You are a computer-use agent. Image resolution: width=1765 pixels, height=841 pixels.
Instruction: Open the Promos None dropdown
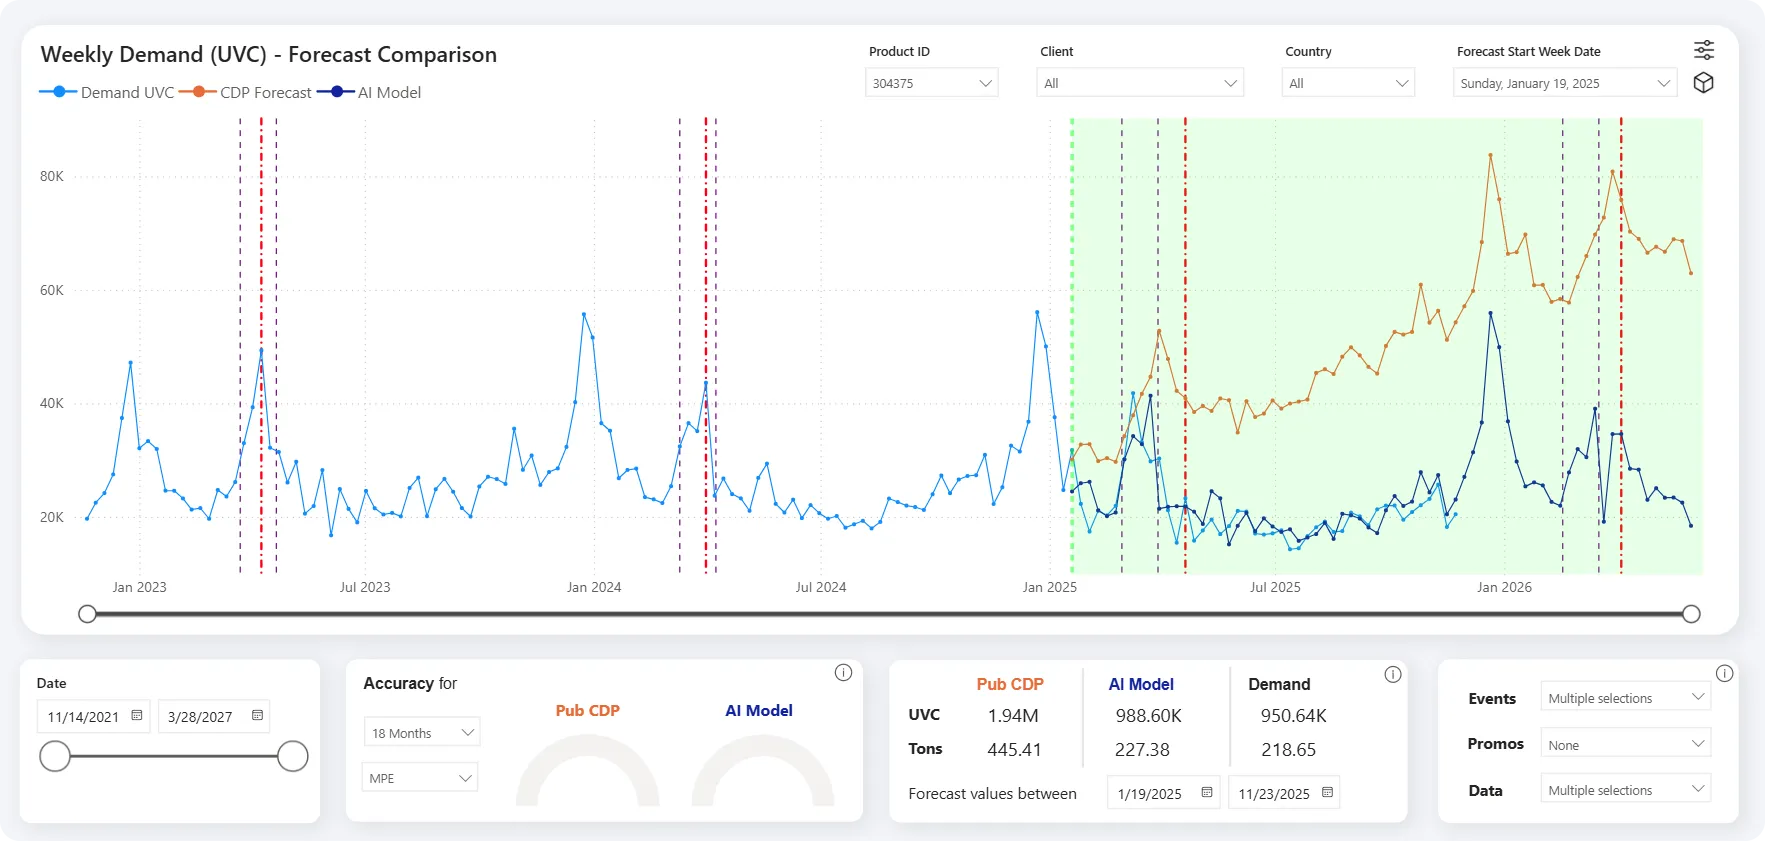pos(1625,744)
